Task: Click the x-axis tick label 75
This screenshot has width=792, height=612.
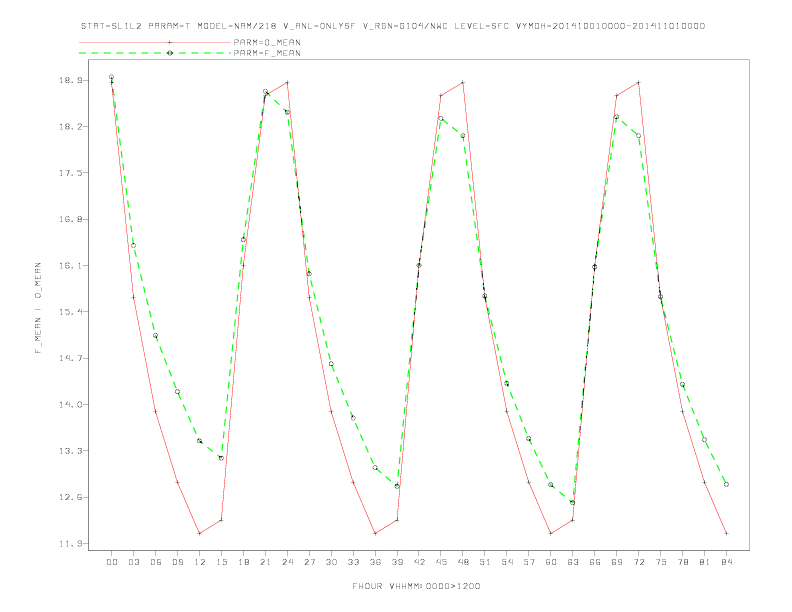Action: 661,562
